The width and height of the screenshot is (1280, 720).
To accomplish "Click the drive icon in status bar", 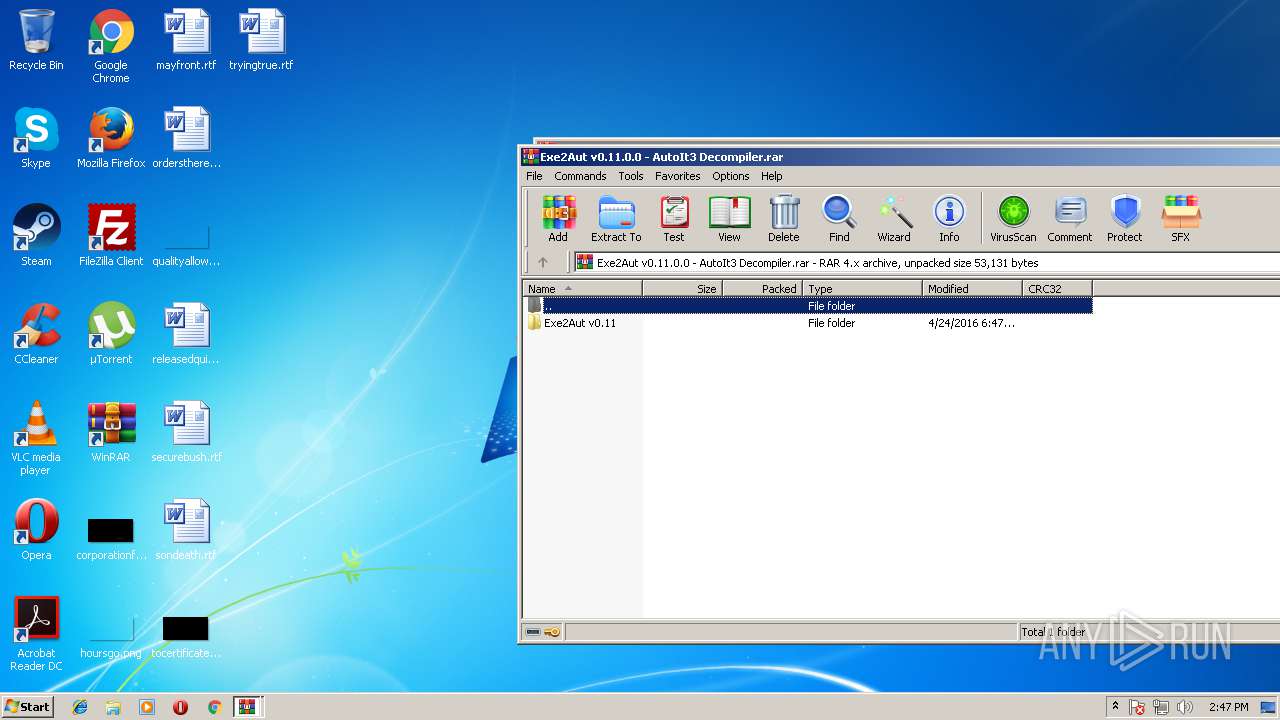I will 533,632.
